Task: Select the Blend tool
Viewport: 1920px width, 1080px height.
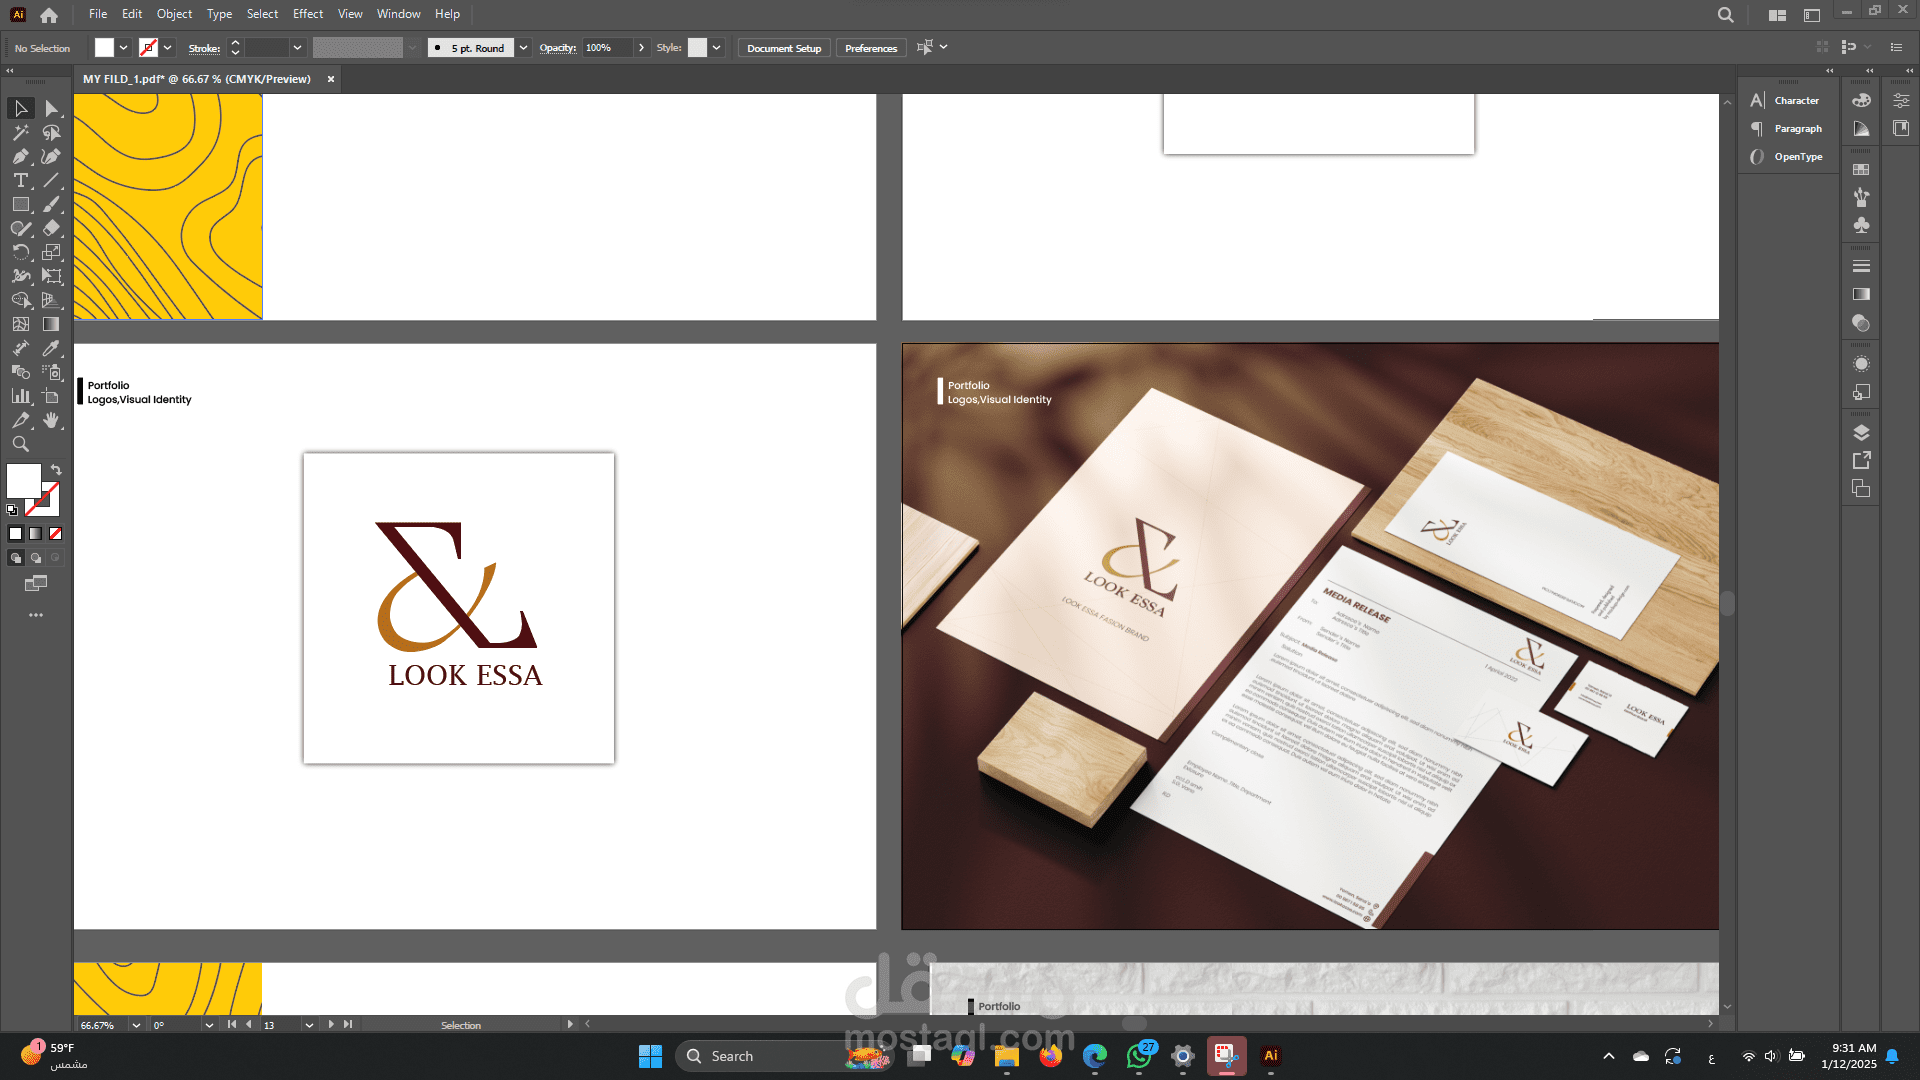Action: [21, 372]
